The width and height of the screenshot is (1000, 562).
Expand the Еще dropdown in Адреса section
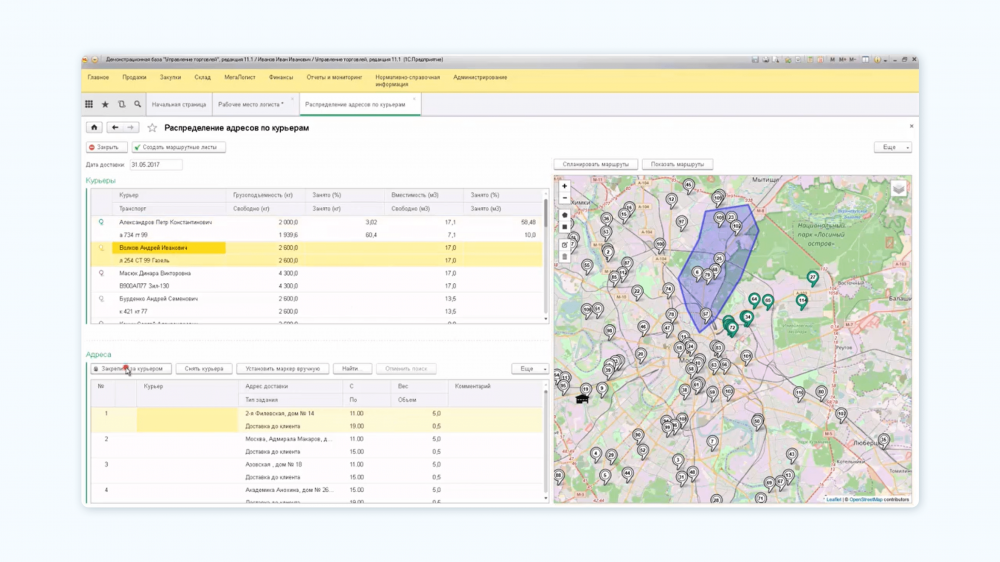point(530,368)
